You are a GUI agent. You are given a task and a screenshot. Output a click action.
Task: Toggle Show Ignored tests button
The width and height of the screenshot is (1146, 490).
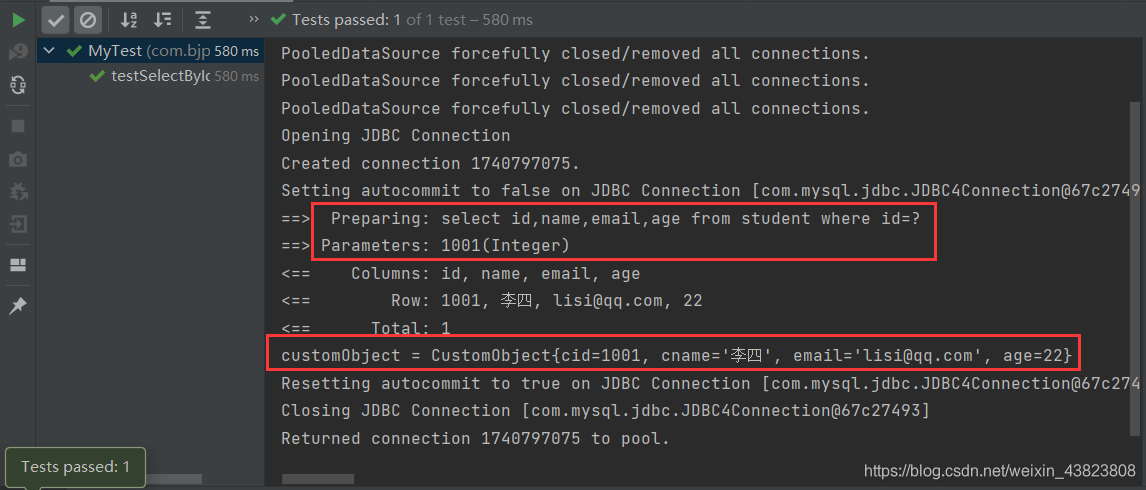pyautogui.click(x=88, y=19)
